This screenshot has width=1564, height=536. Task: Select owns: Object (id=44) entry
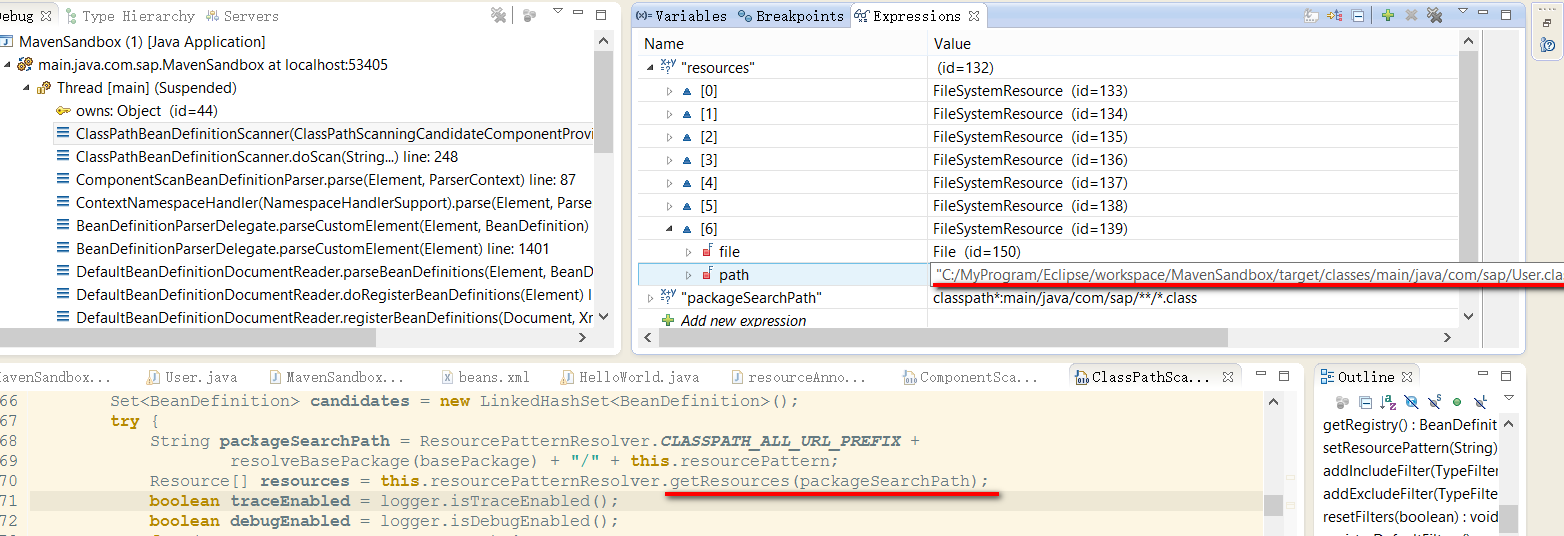[137, 110]
